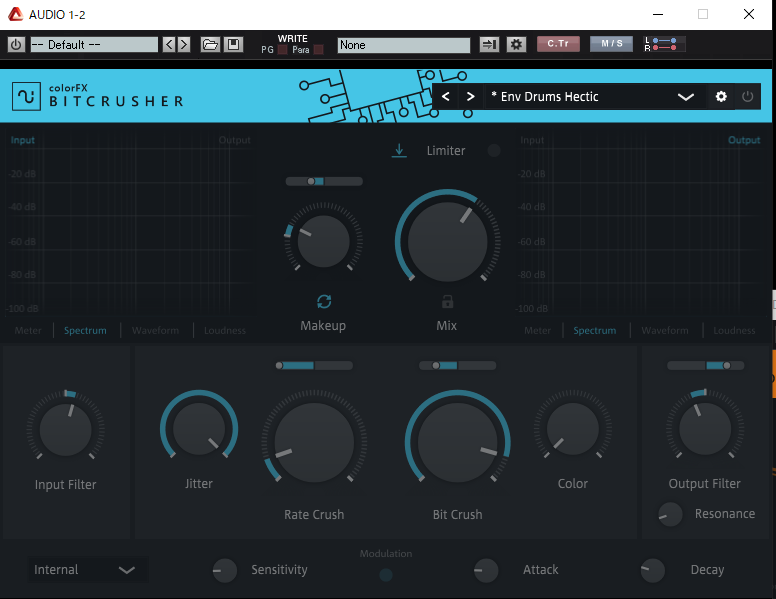This screenshot has width=776, height=599.
Task: Toggle plugin power in BitCrusher header
Action: click(748, 97)
